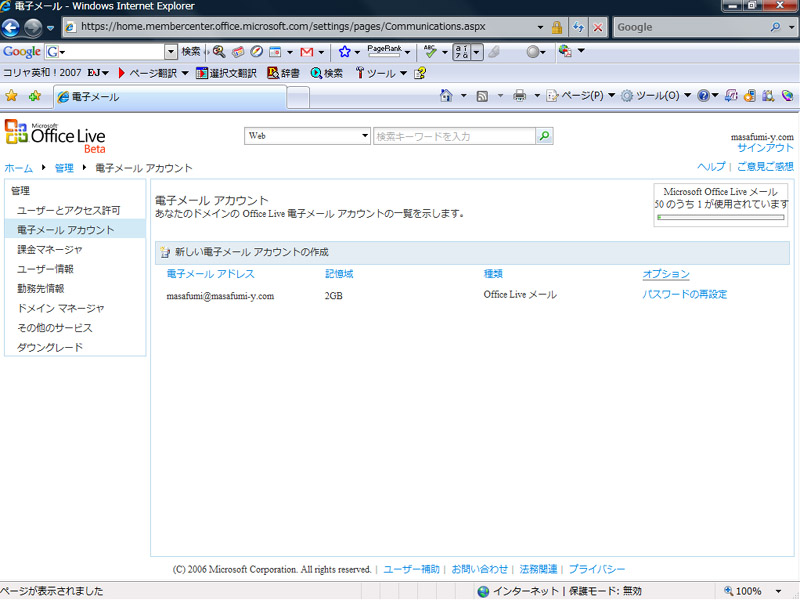Click the 検索キーワードを入力 search field
Viewport: 800px width, 600px height.
454,136
